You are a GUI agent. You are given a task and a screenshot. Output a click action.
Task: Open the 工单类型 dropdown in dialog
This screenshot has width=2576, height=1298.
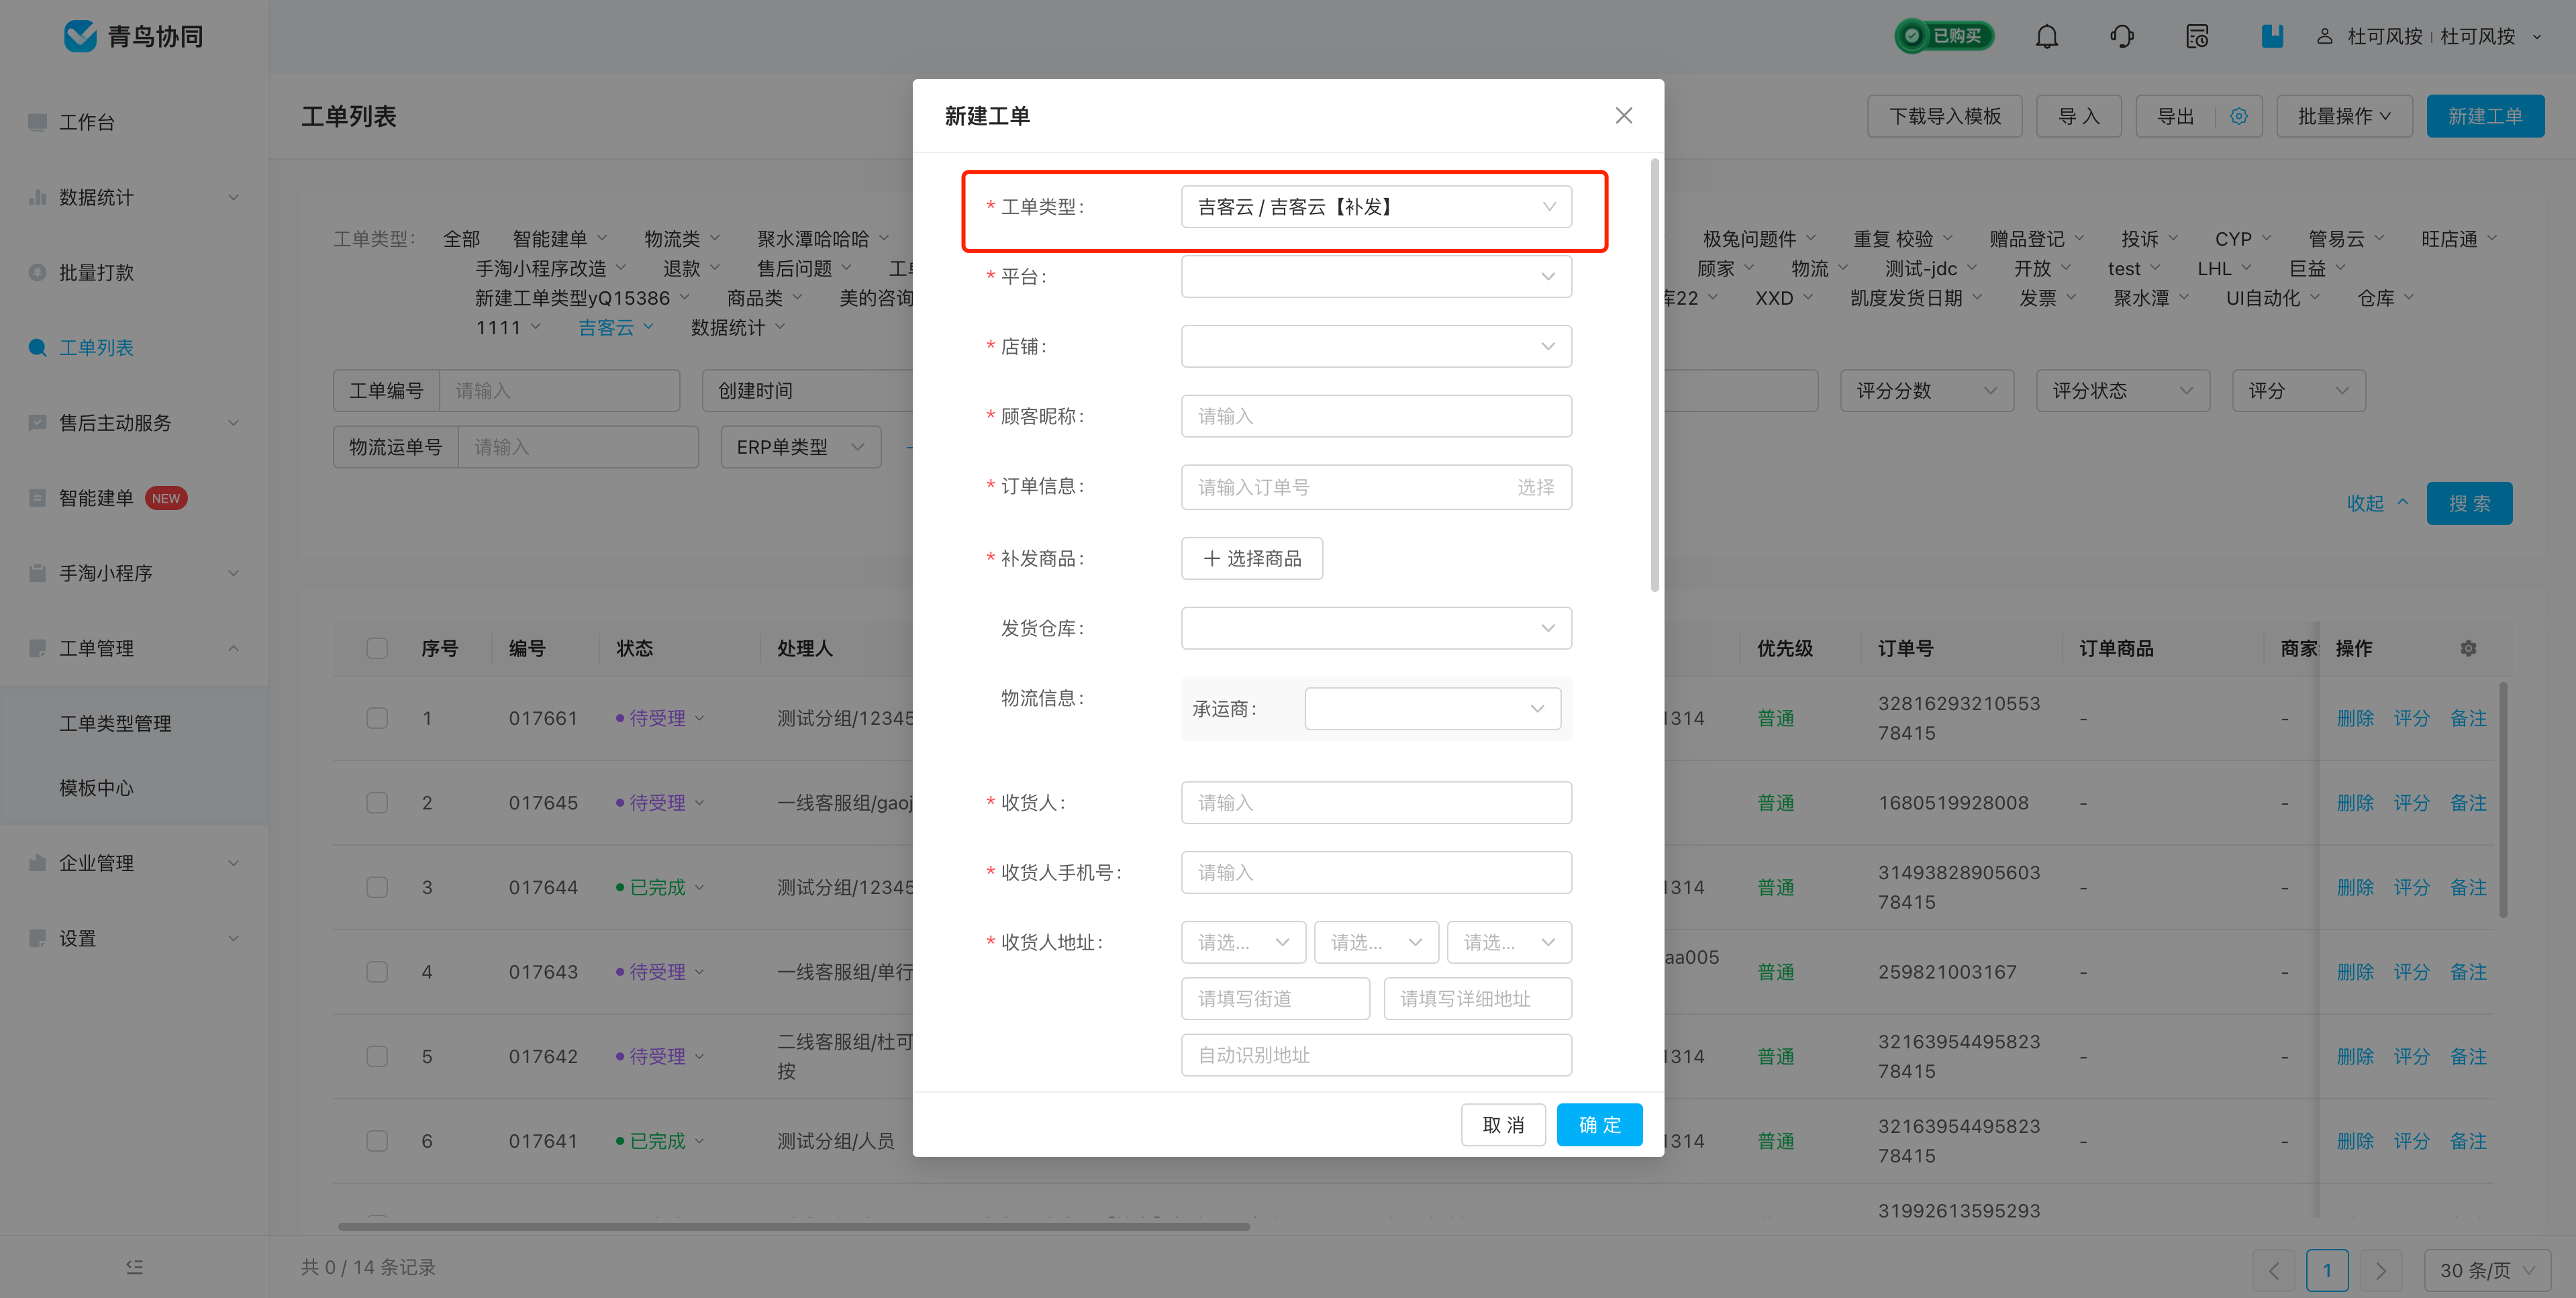[1376, 207]
